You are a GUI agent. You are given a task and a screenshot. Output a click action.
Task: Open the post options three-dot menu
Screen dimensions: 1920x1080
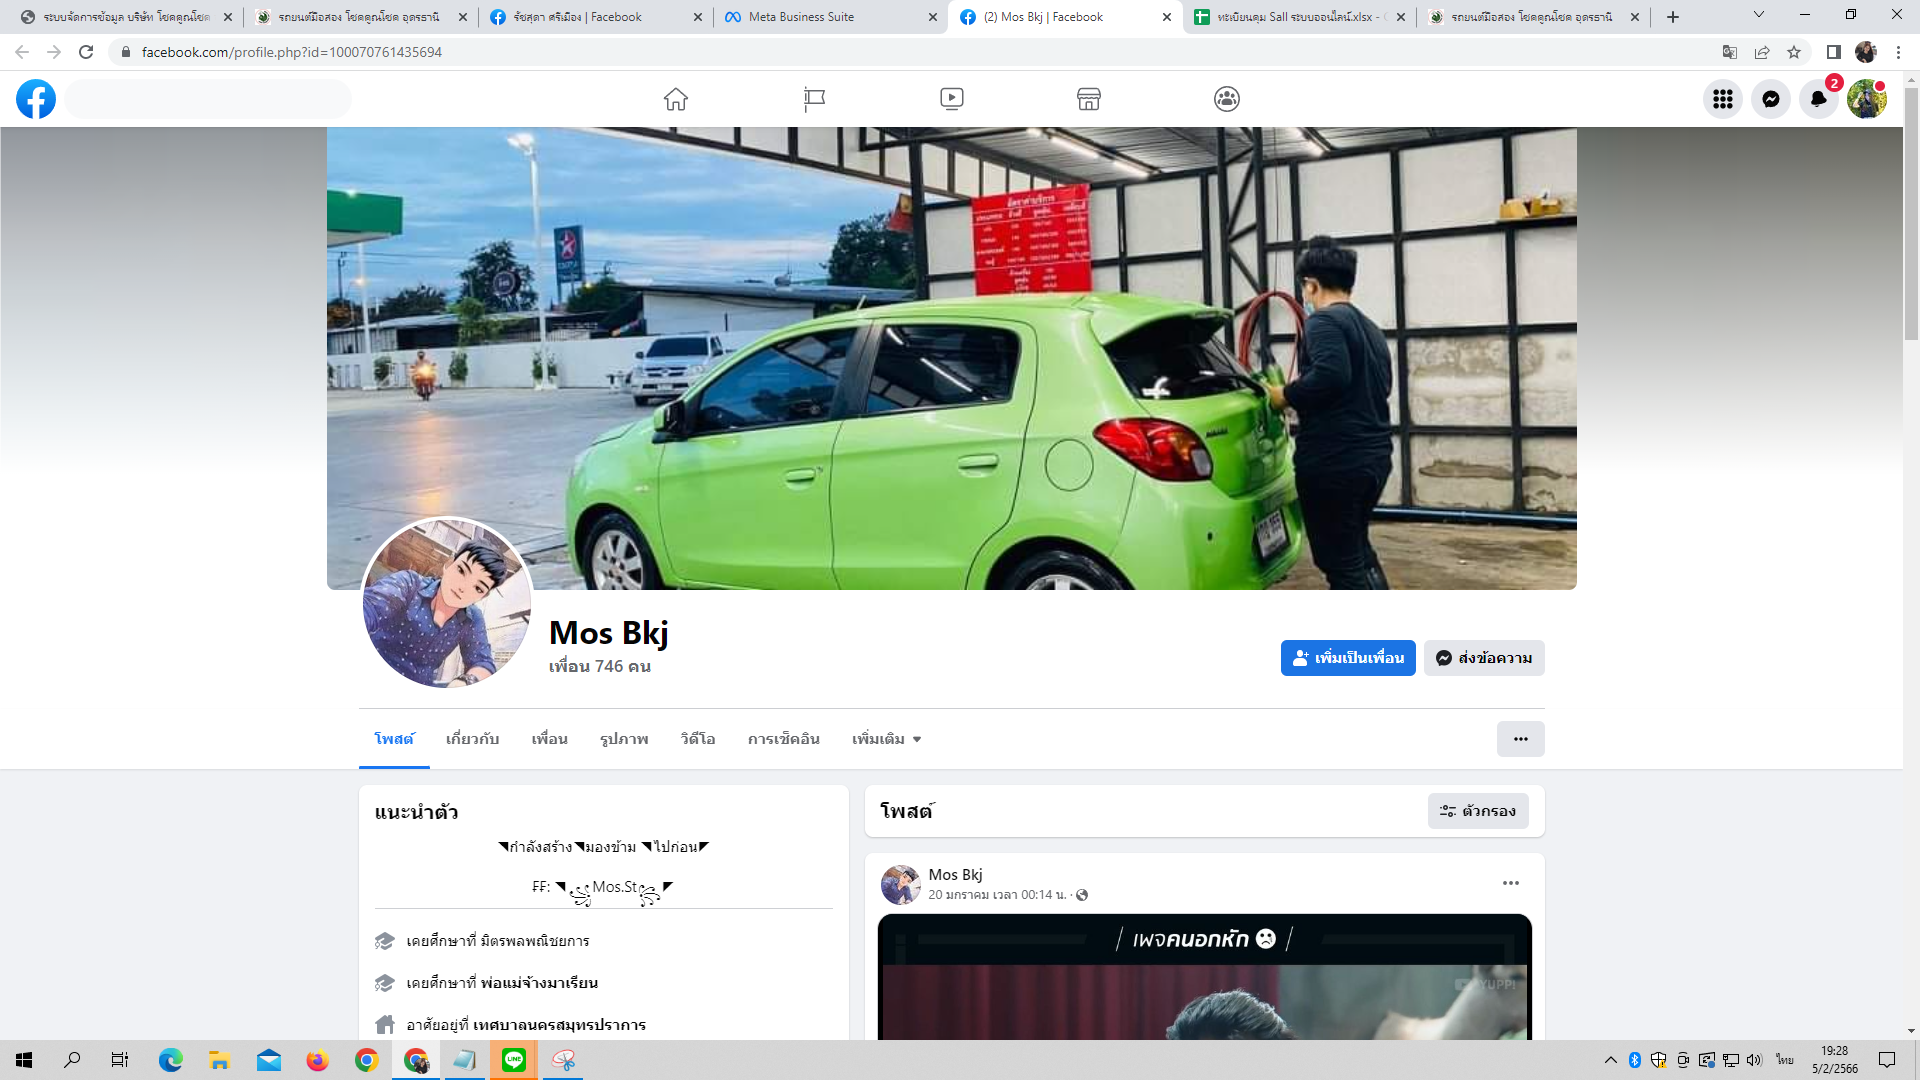pyautogui.click(x=1510, y=883)
